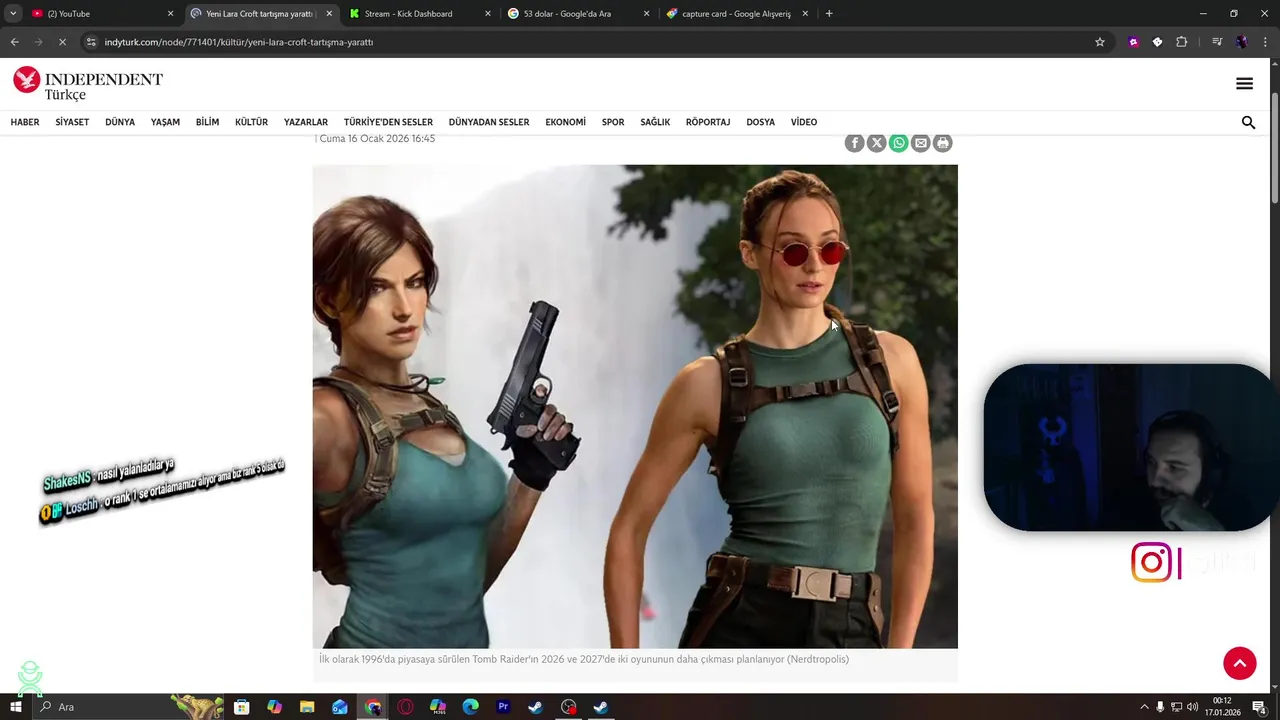This screenshot has width=1280, height=720.
Task: Open the VİDEO section
Action: pos(804,122)
